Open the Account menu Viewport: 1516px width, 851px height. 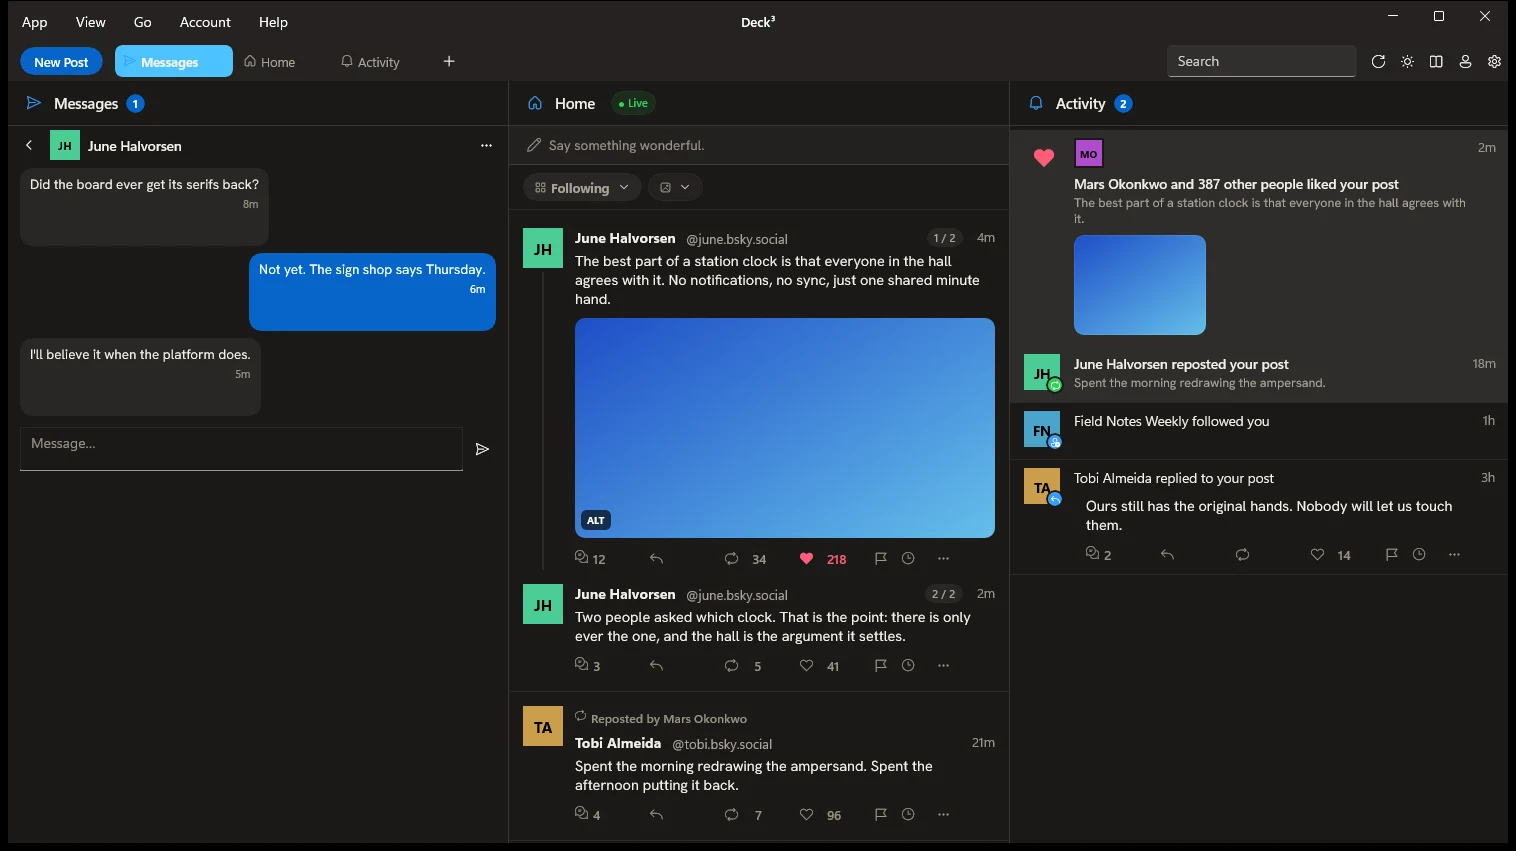point(205,22)
